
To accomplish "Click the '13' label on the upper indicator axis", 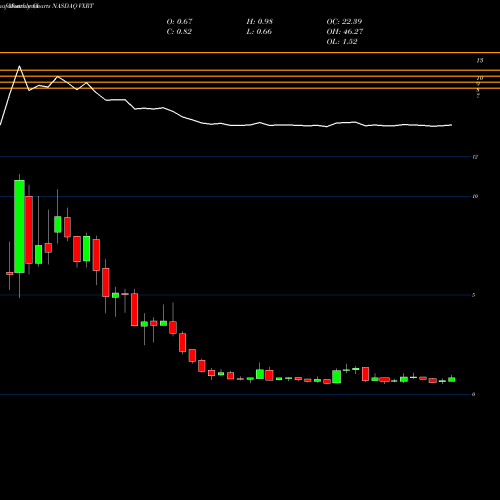I will 480,61.
